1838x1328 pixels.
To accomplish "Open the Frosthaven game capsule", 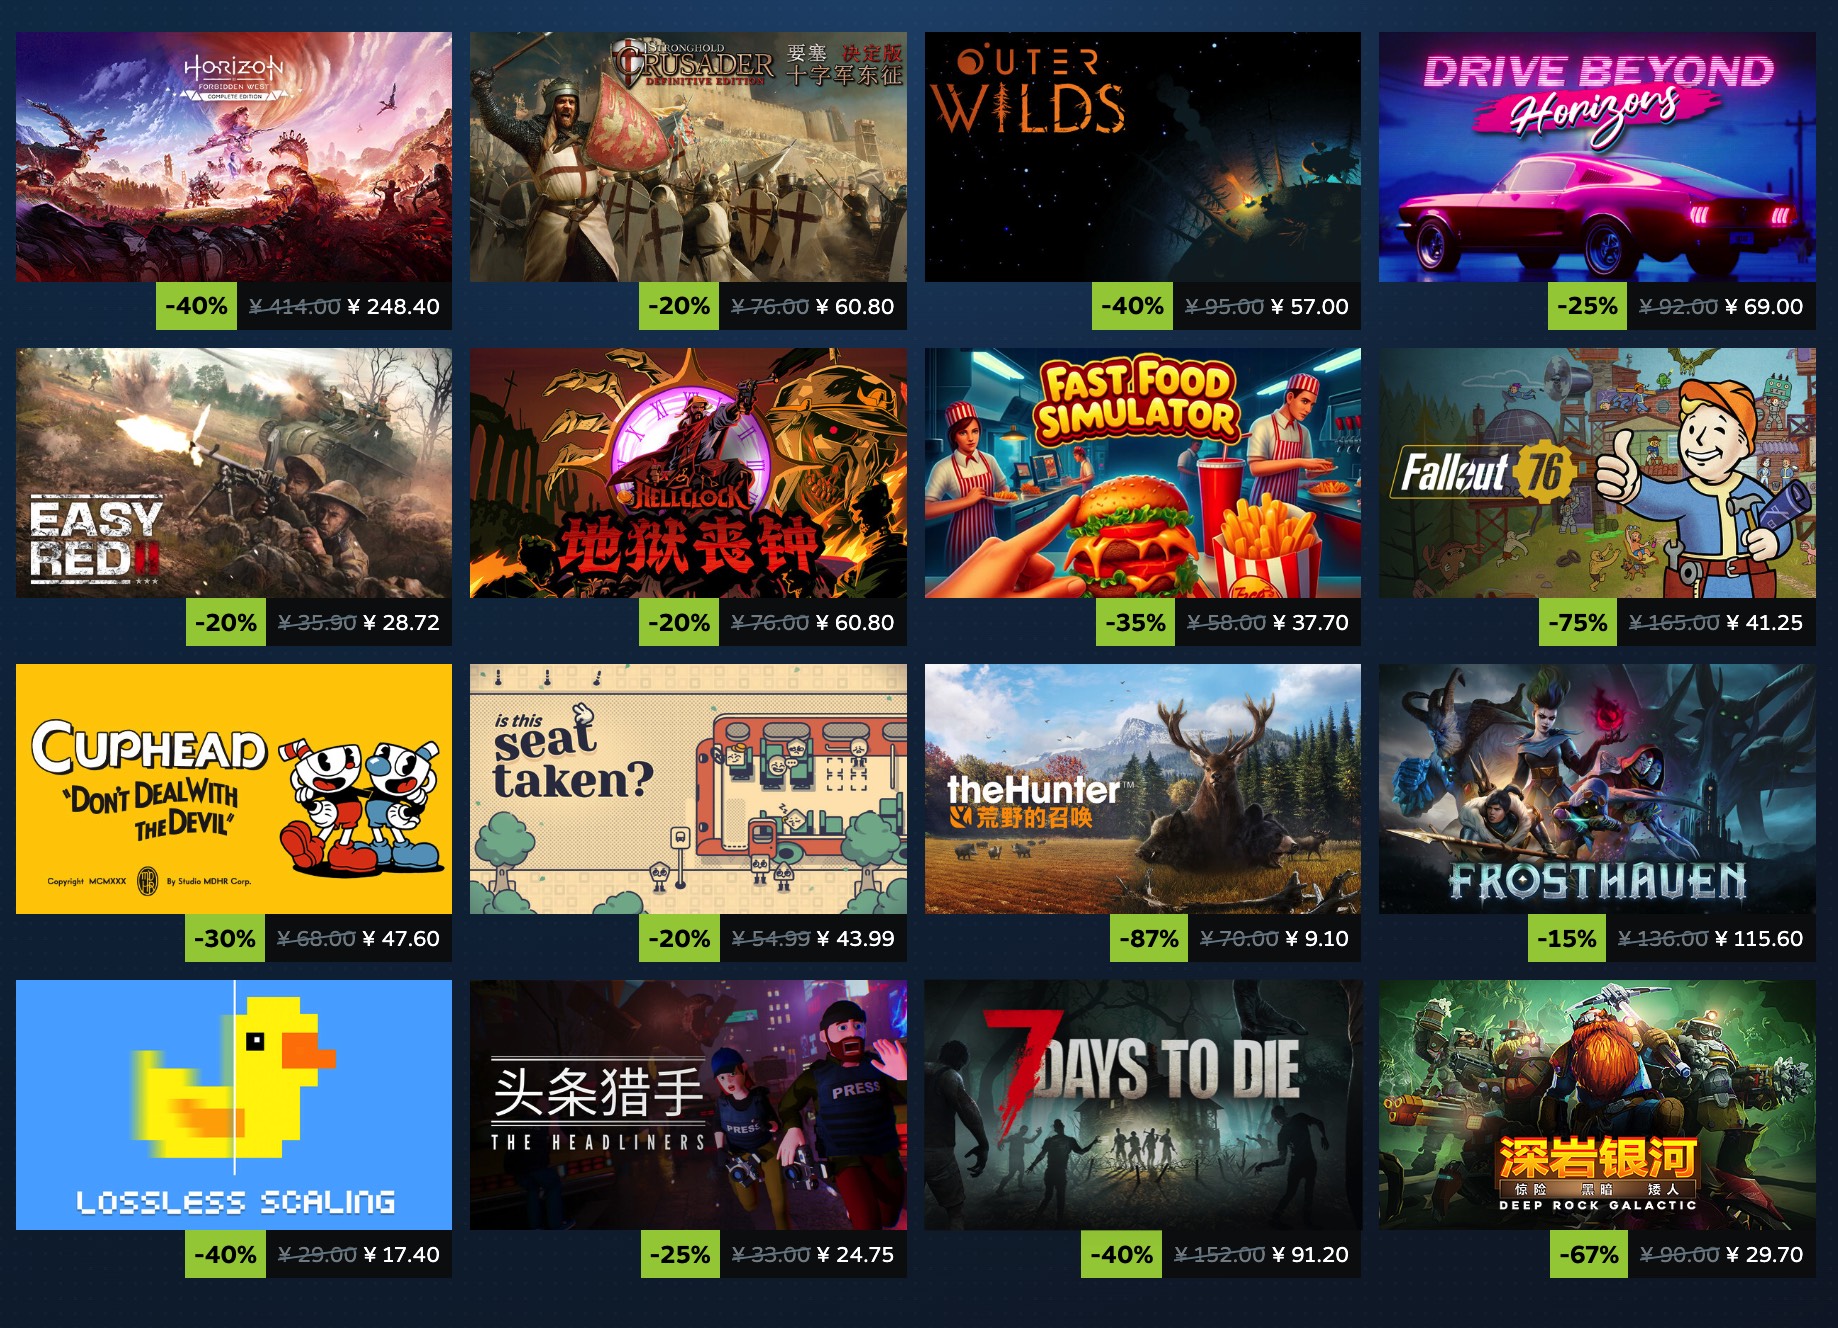I will click(1597, 789).
